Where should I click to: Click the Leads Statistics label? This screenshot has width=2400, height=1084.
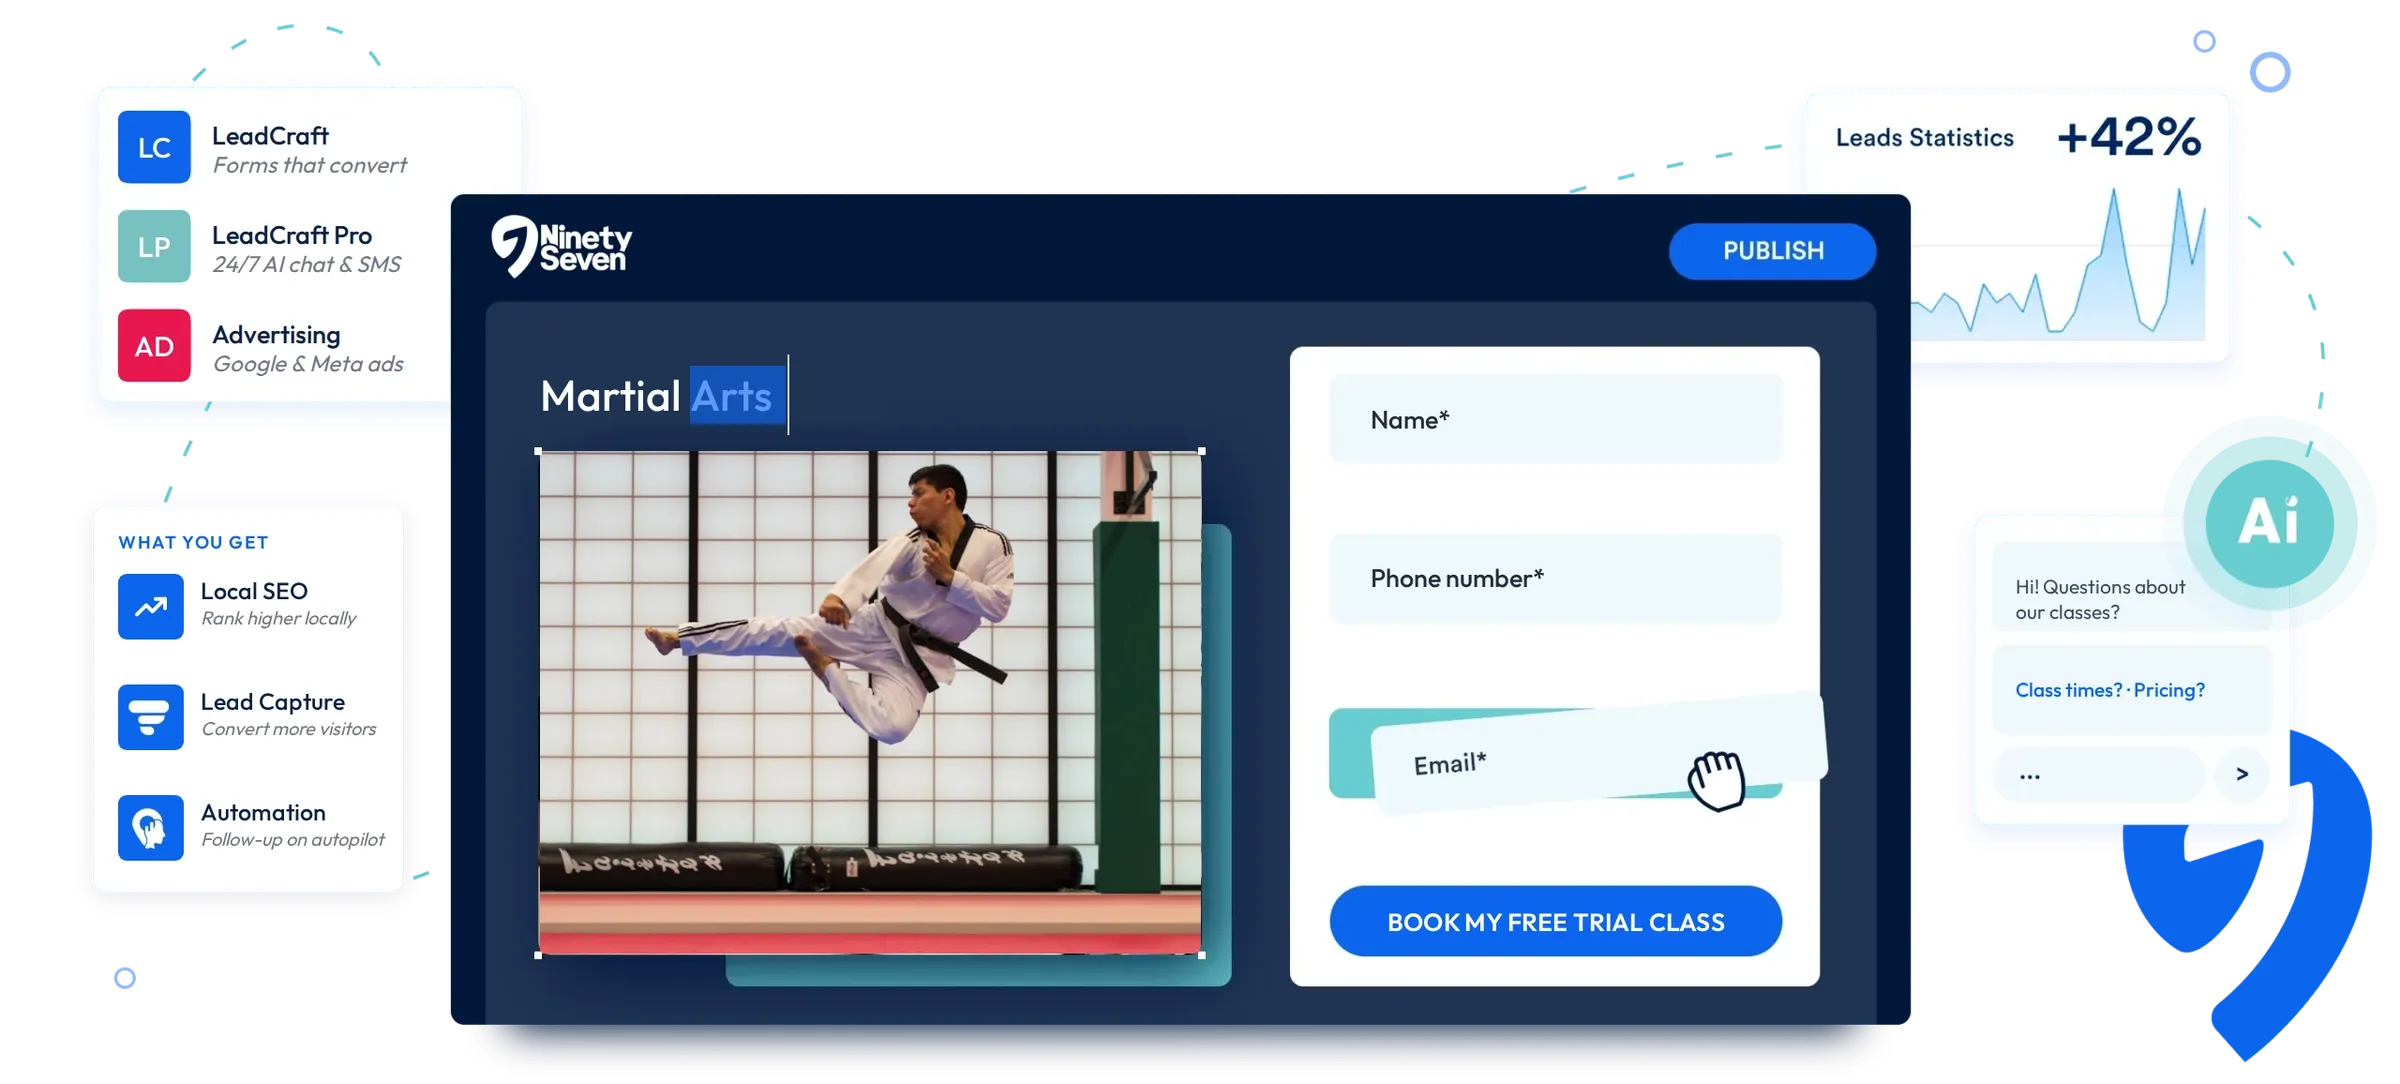1924,137
